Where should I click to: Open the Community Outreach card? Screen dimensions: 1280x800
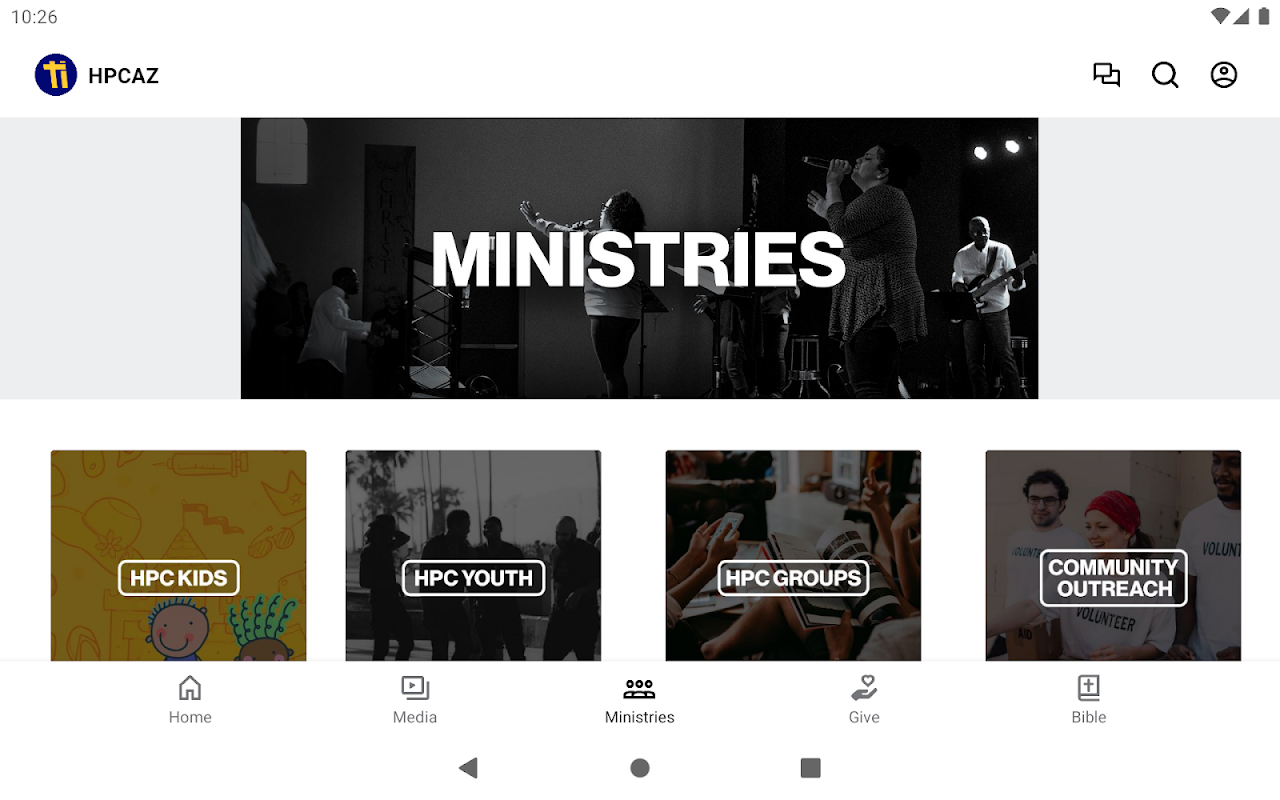[1114, 555]
